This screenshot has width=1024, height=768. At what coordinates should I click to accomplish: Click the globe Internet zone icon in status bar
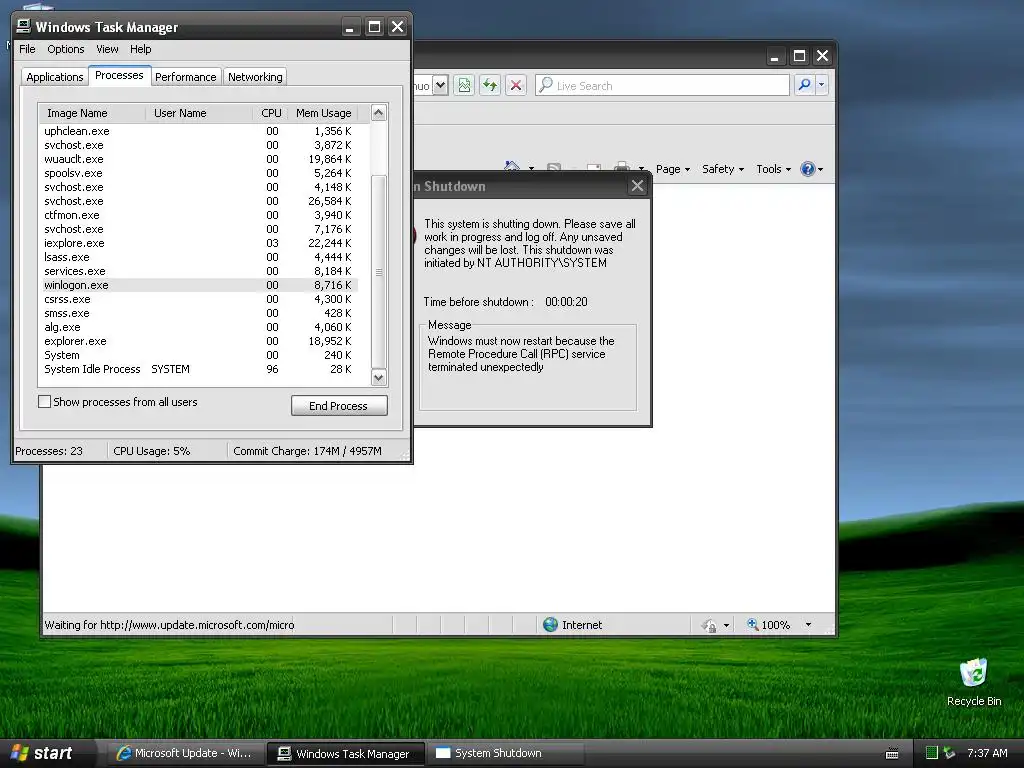551,625
